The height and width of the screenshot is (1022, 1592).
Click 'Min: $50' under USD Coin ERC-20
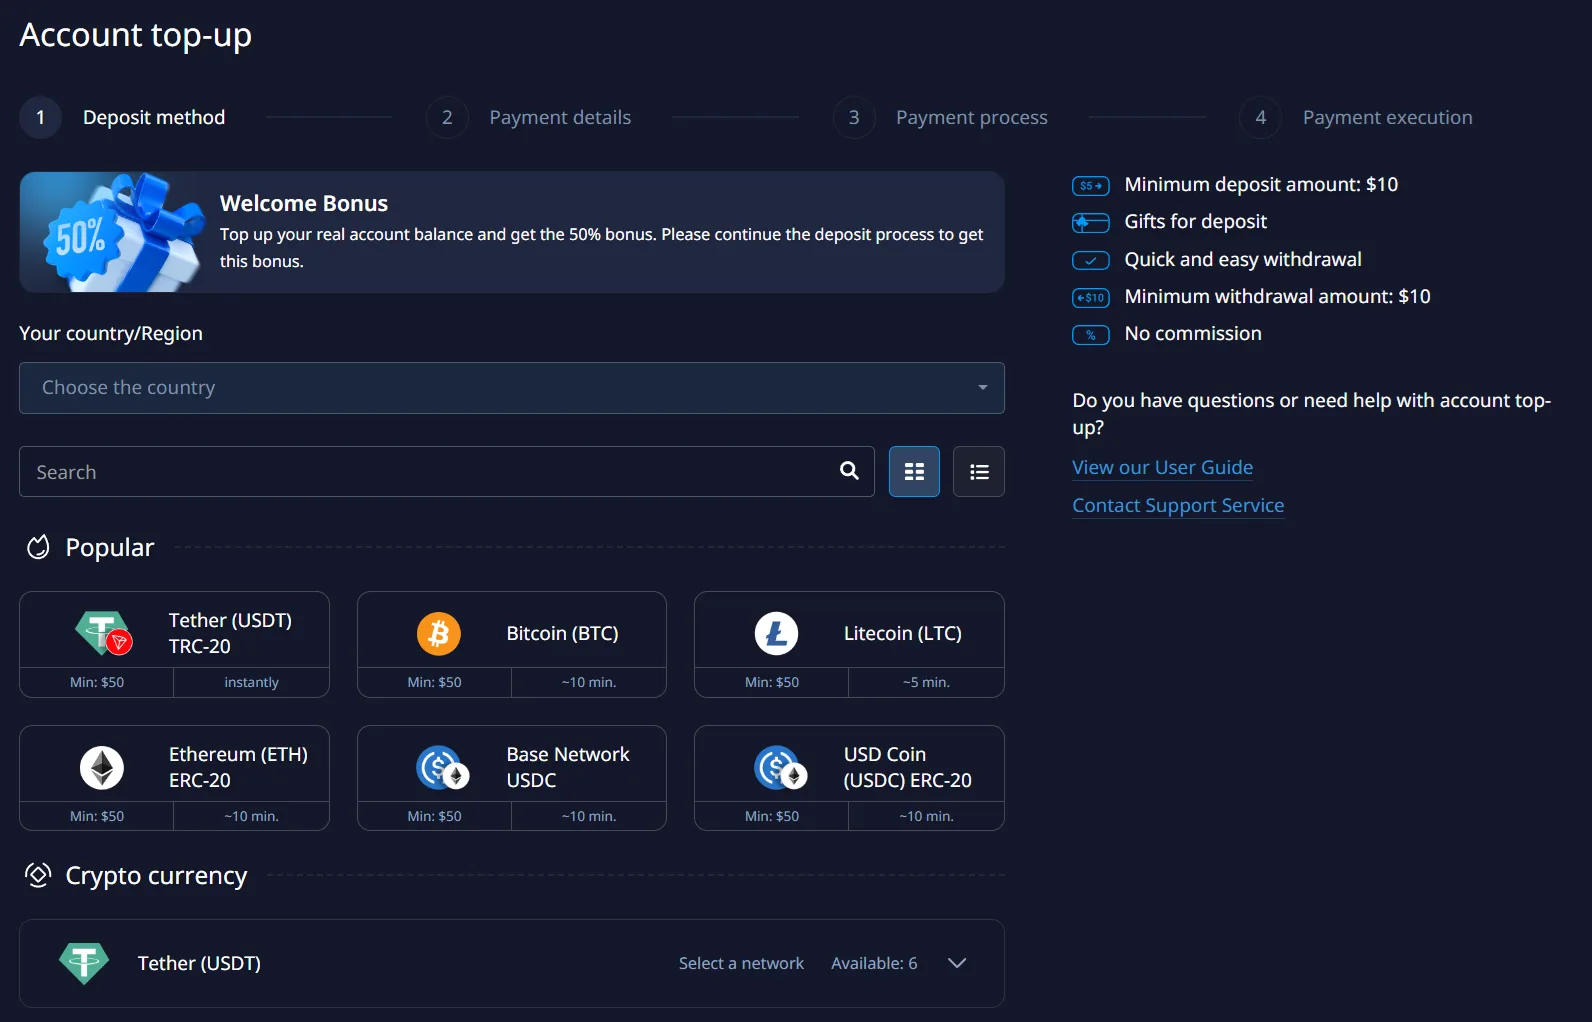coord(772,816)
